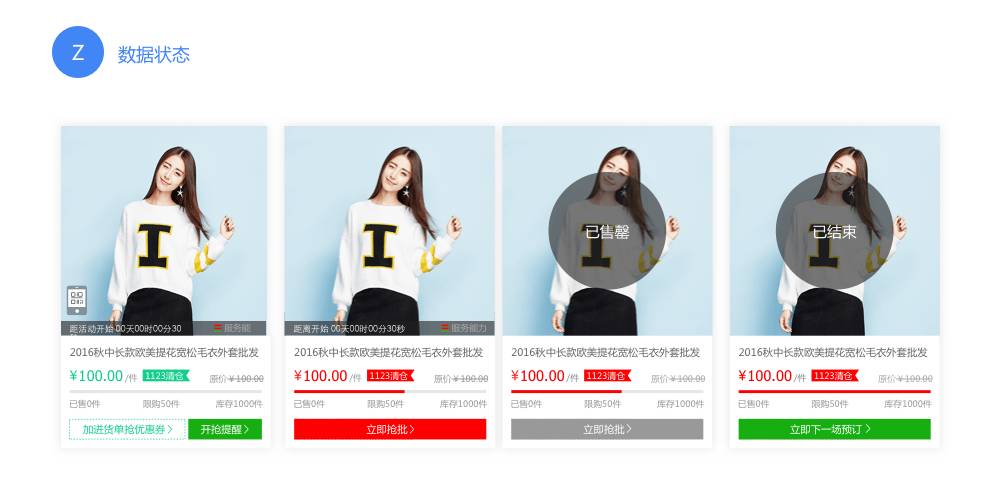Click 服务能力 icon on second product image
This screenshot has width=1000, height=490.
[464, 328]
